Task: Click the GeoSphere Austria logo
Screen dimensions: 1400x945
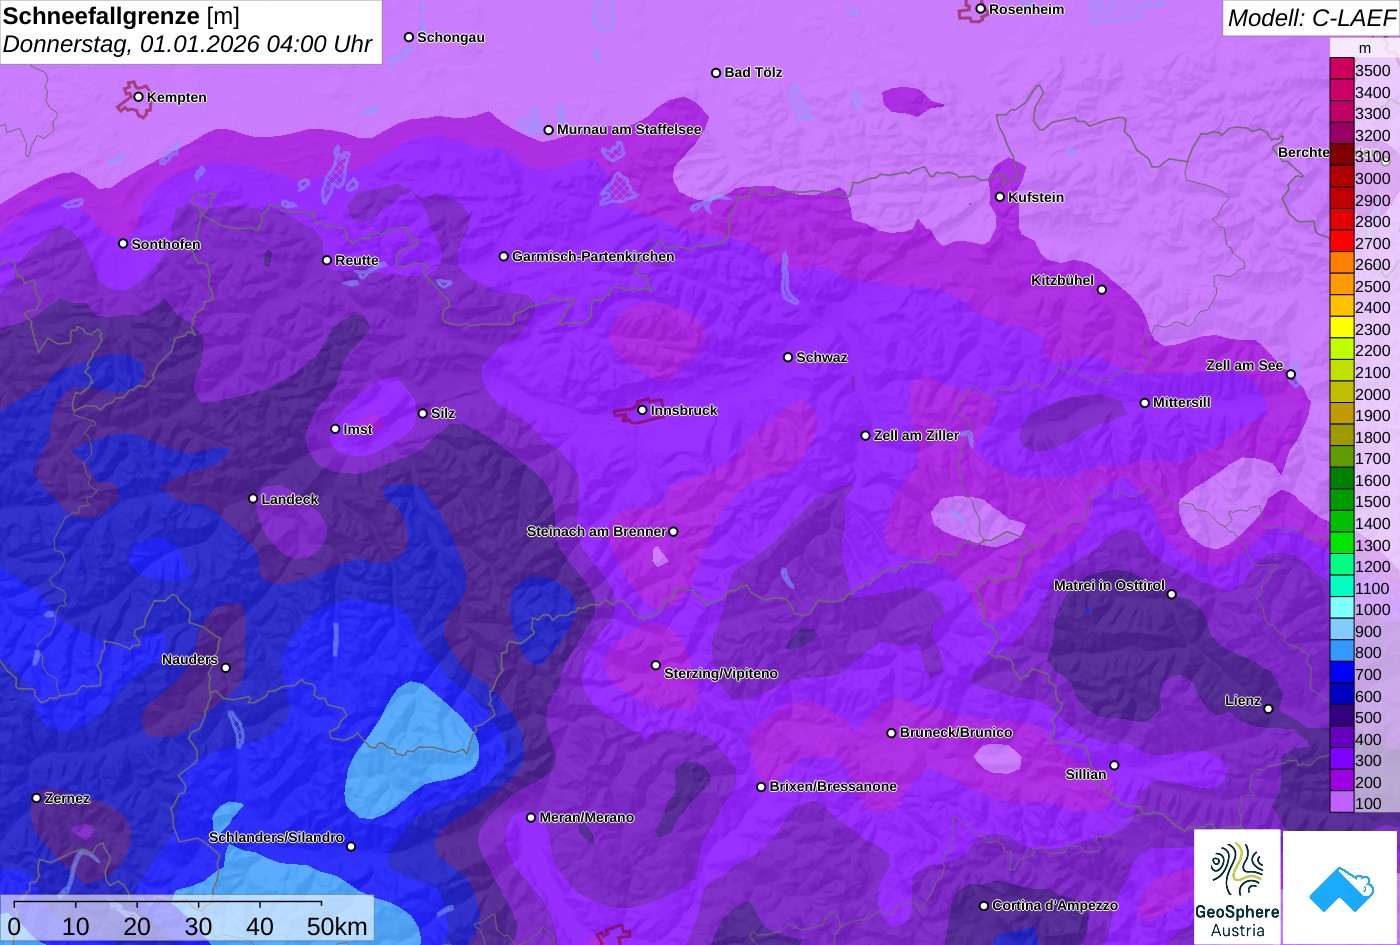Action: pyautogui.click(x=1237, y=886)
